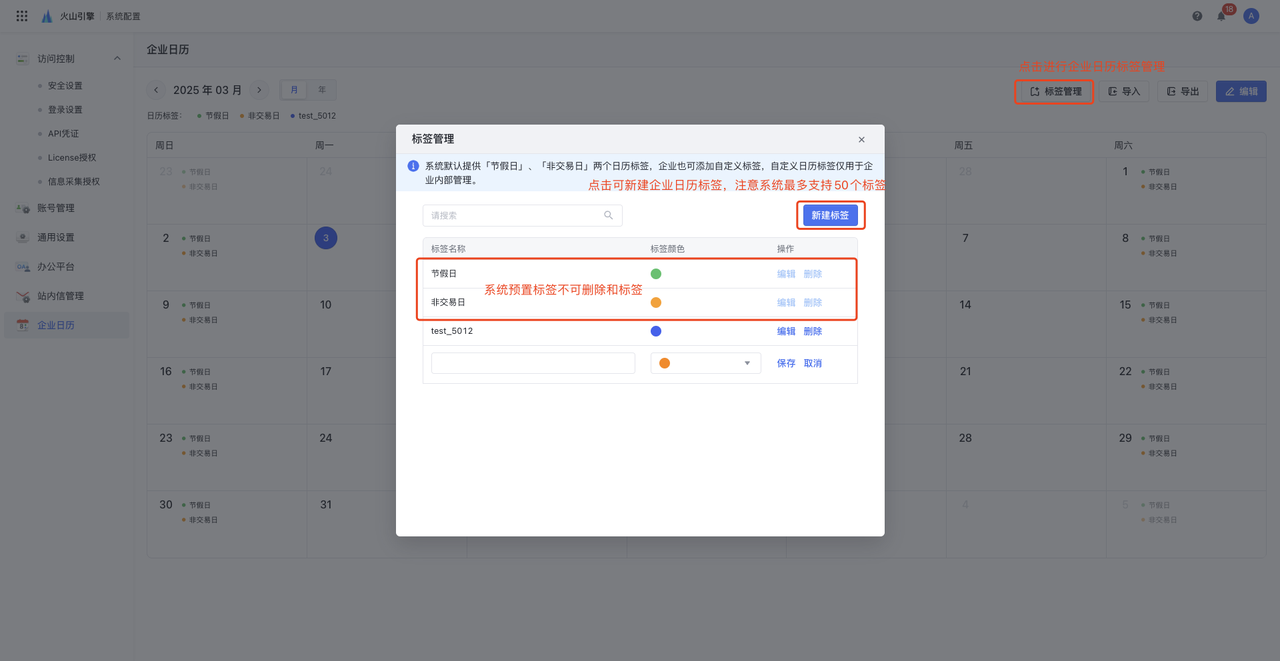Click the search magnifier icon in dialog
Image resolution: width=1280 pixels, height=661 pixels.
(608, 215)
